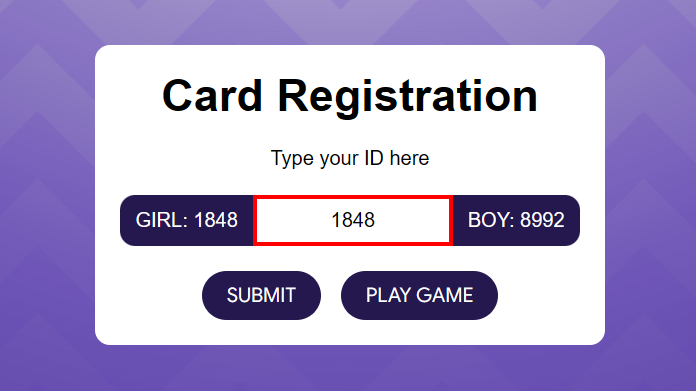Screen dimensions: 696x391
Task: Click the word 'Card' in the title
Action: (x=212, y=96)
